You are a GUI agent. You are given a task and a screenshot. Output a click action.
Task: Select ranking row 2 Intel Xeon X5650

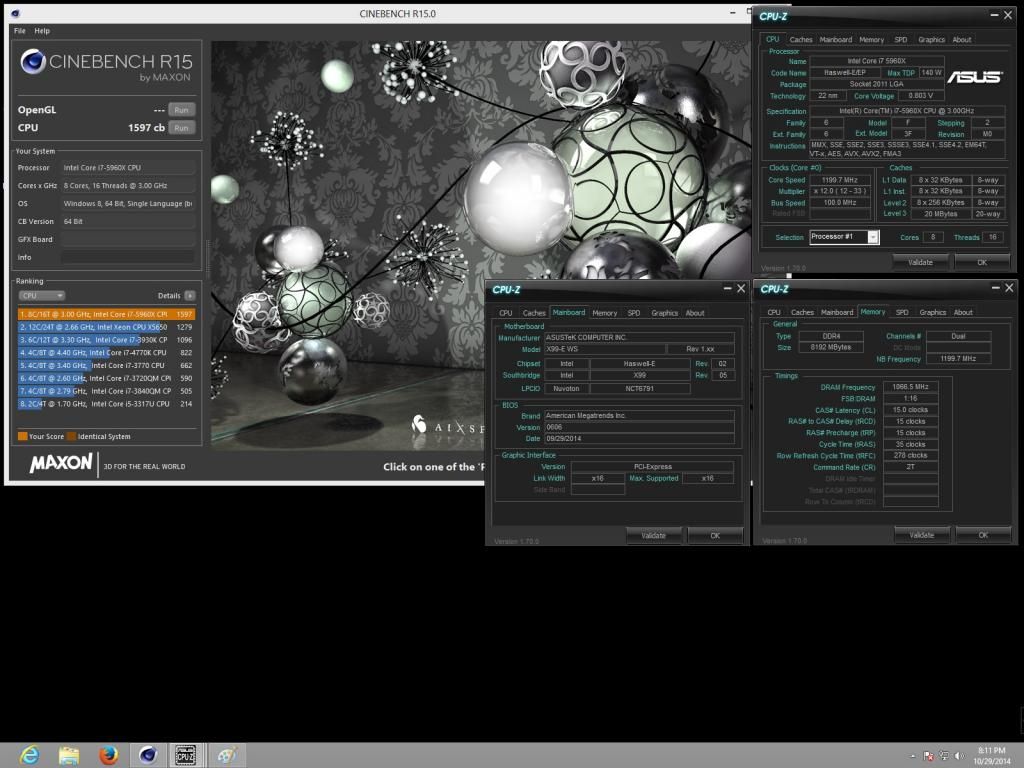106,327
